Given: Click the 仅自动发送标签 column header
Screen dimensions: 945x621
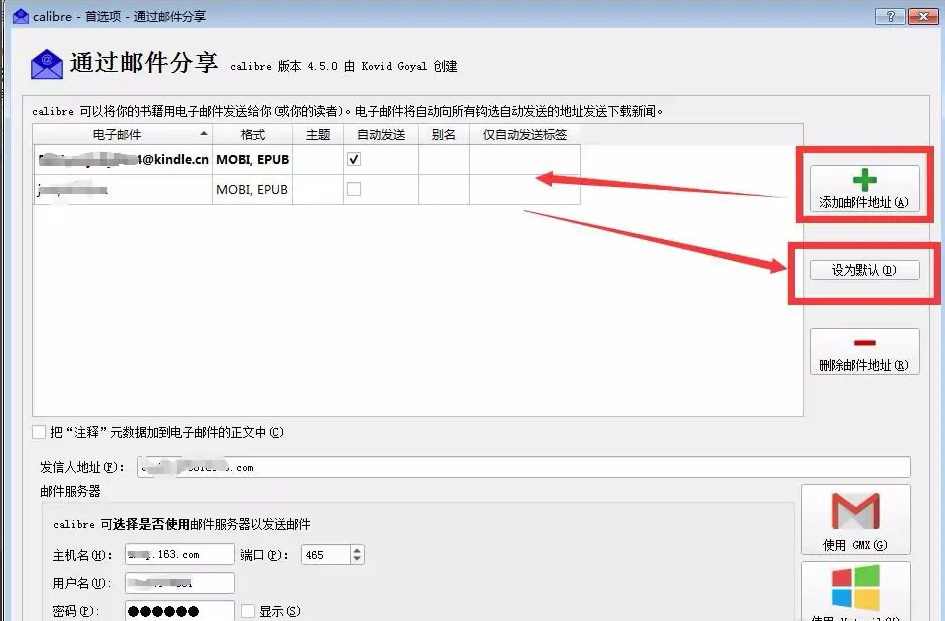Looking at the screenshot, I should coord(525,134).
